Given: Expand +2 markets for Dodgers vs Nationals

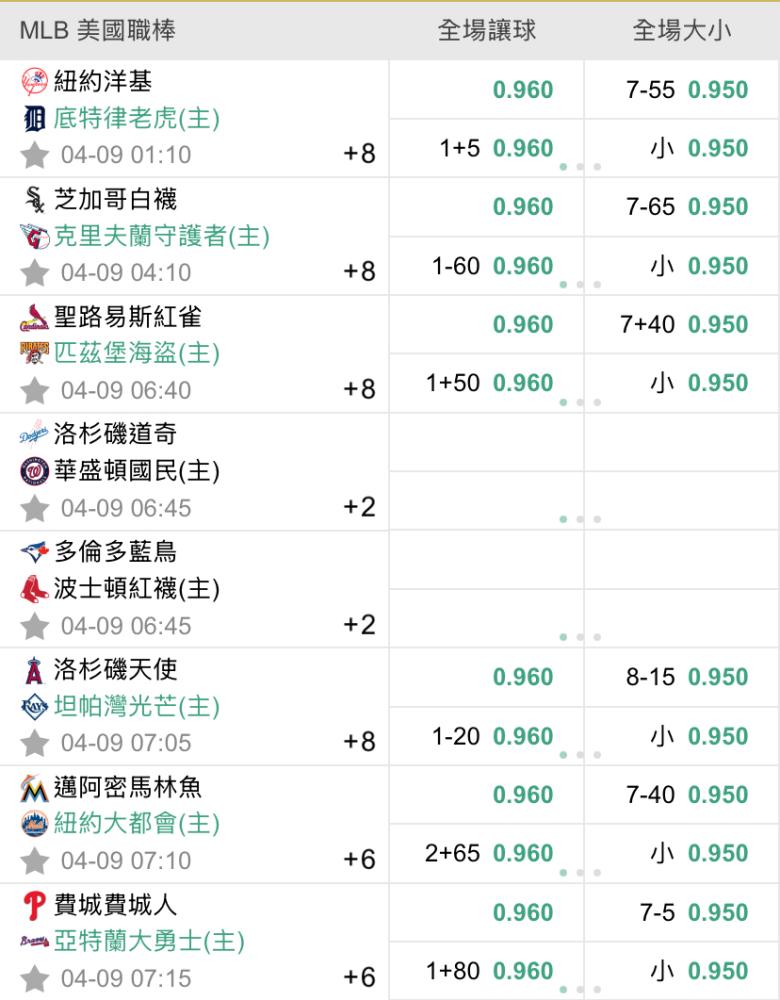Looking at the screenshot, I should 359,507.
